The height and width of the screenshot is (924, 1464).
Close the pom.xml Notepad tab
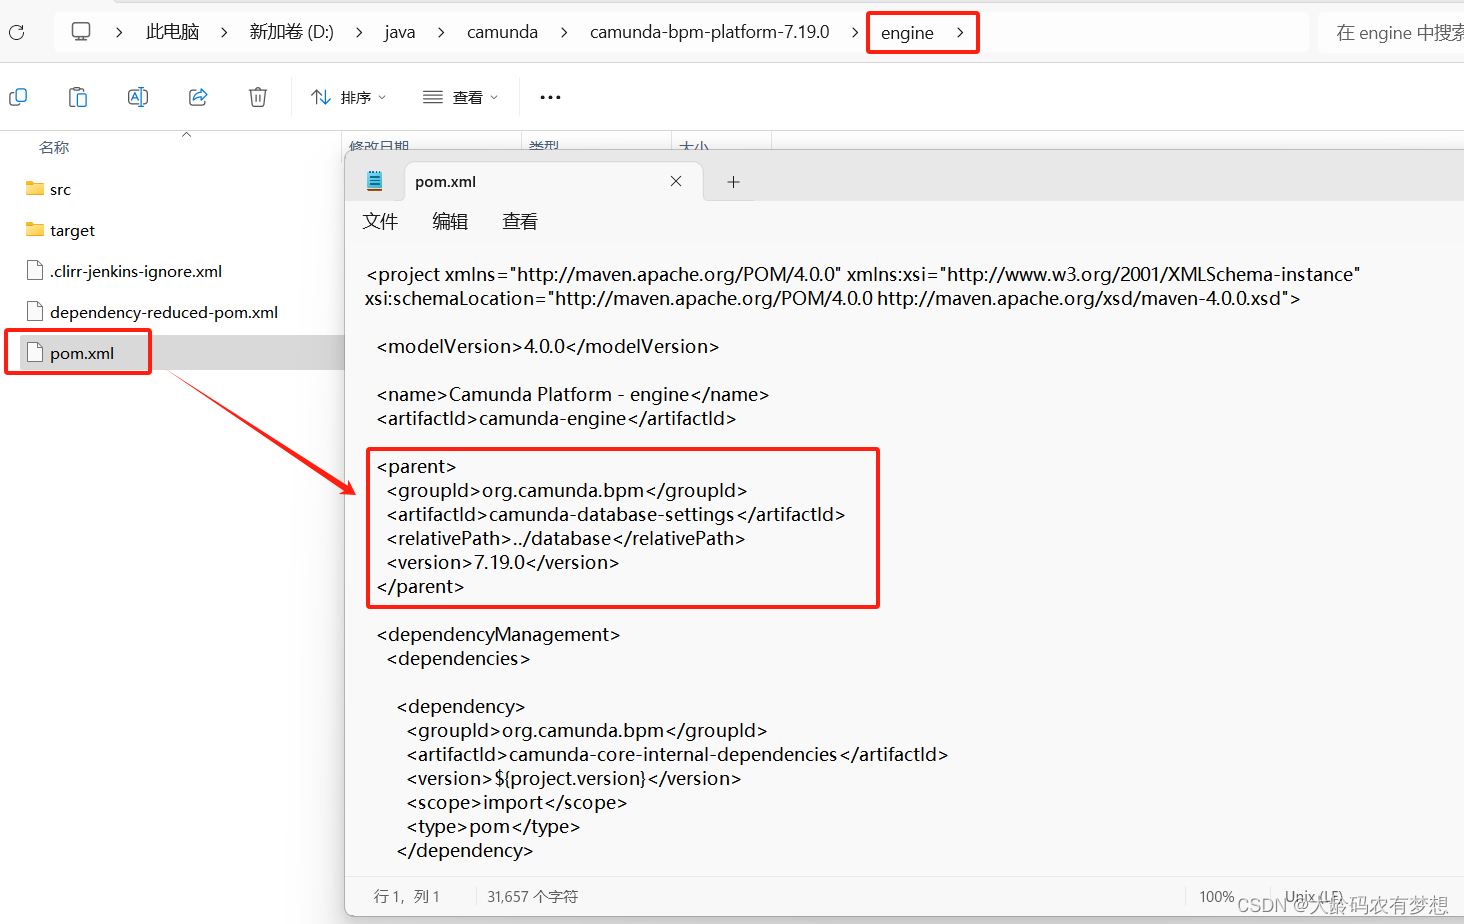[676, 181]
